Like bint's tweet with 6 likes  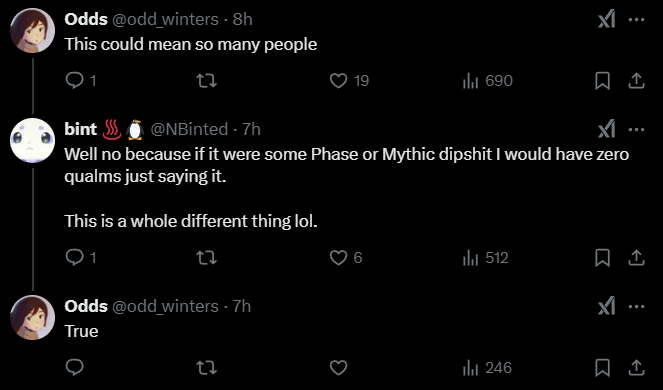(x=338, y=258)
